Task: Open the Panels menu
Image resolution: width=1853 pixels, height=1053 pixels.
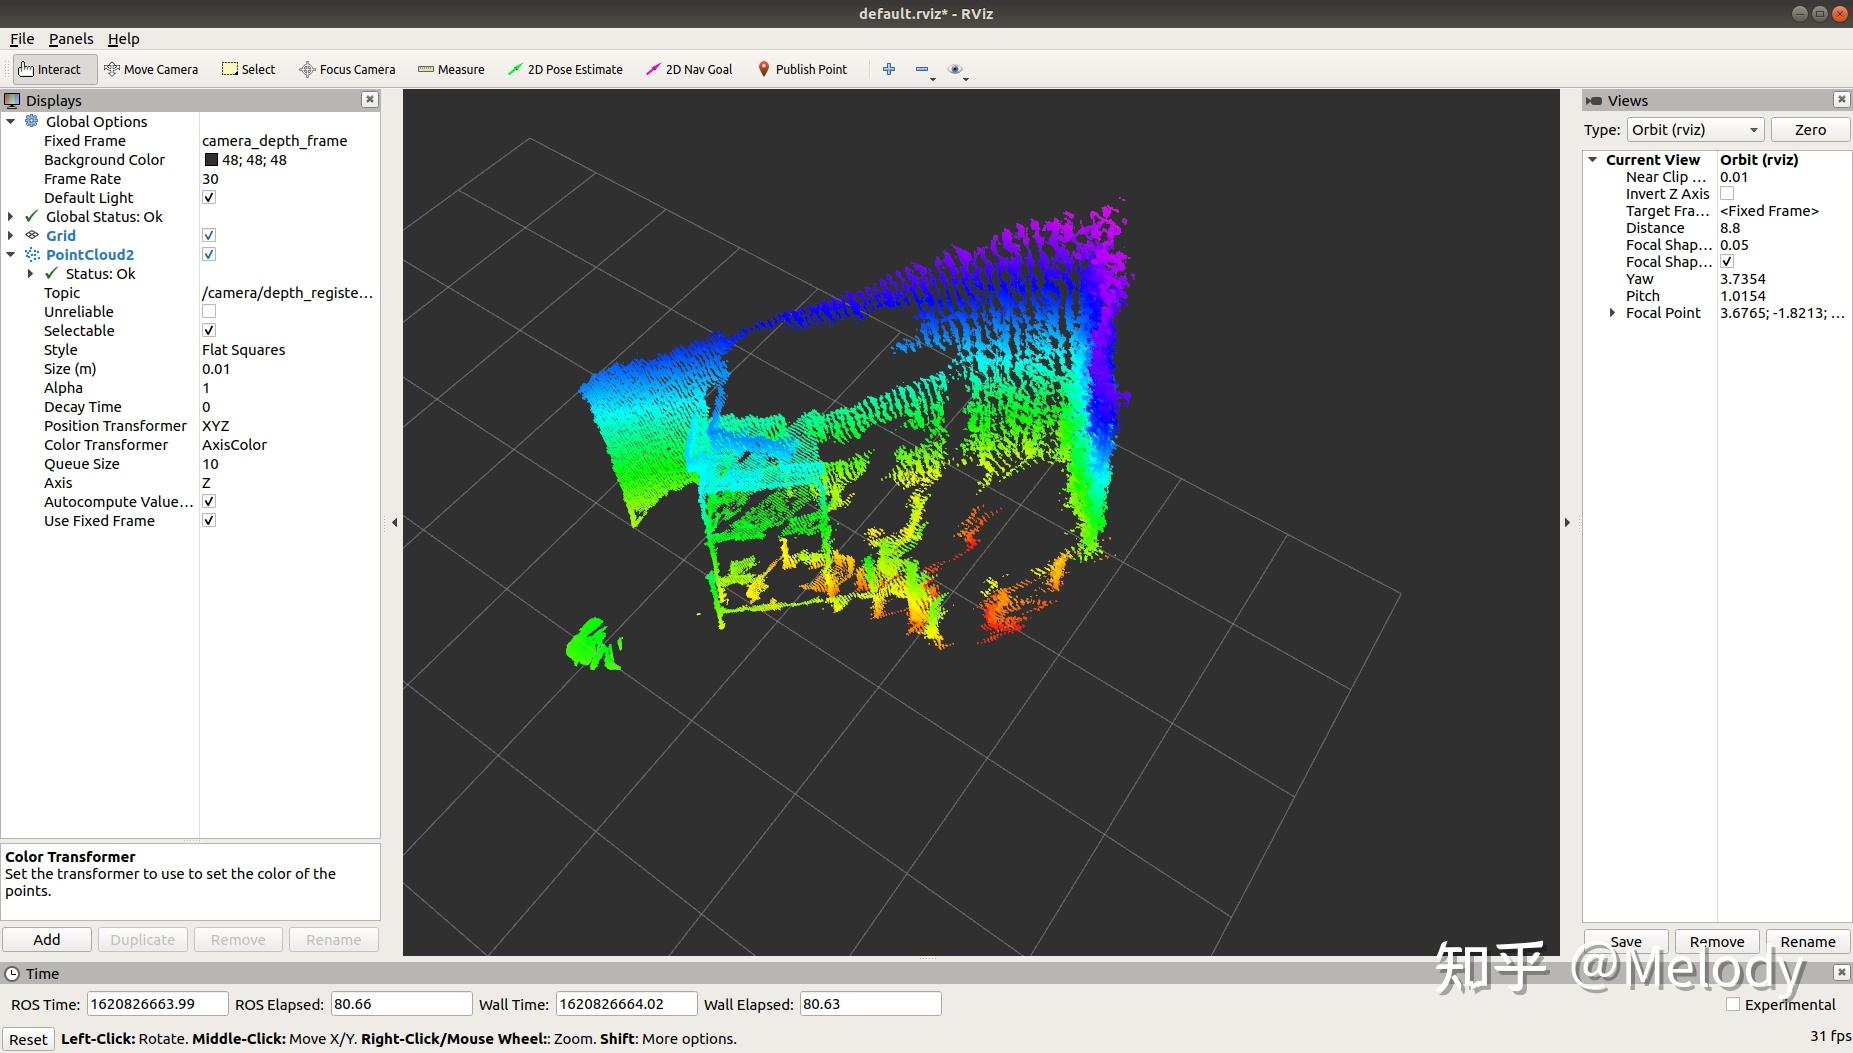Action: tap(71, 39)
